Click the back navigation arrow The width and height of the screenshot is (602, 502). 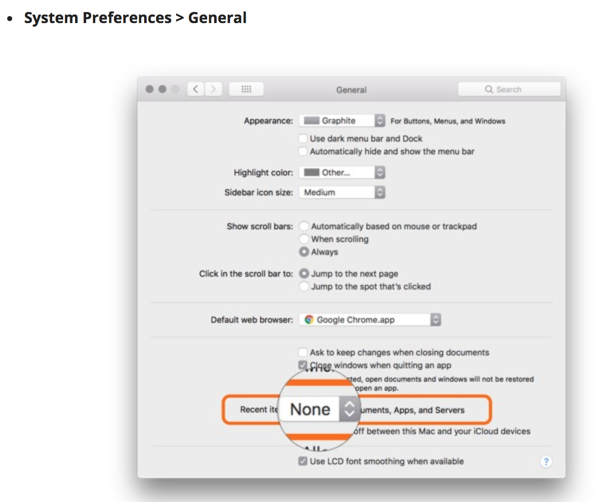[196, 89]
